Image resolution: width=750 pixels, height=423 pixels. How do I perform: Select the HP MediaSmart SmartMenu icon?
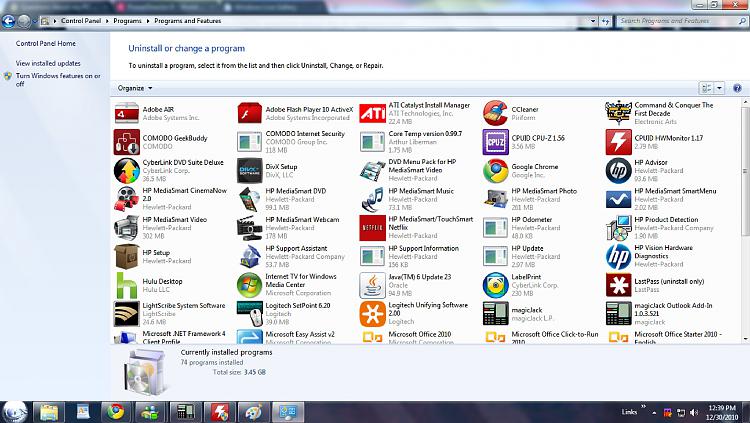618,199
